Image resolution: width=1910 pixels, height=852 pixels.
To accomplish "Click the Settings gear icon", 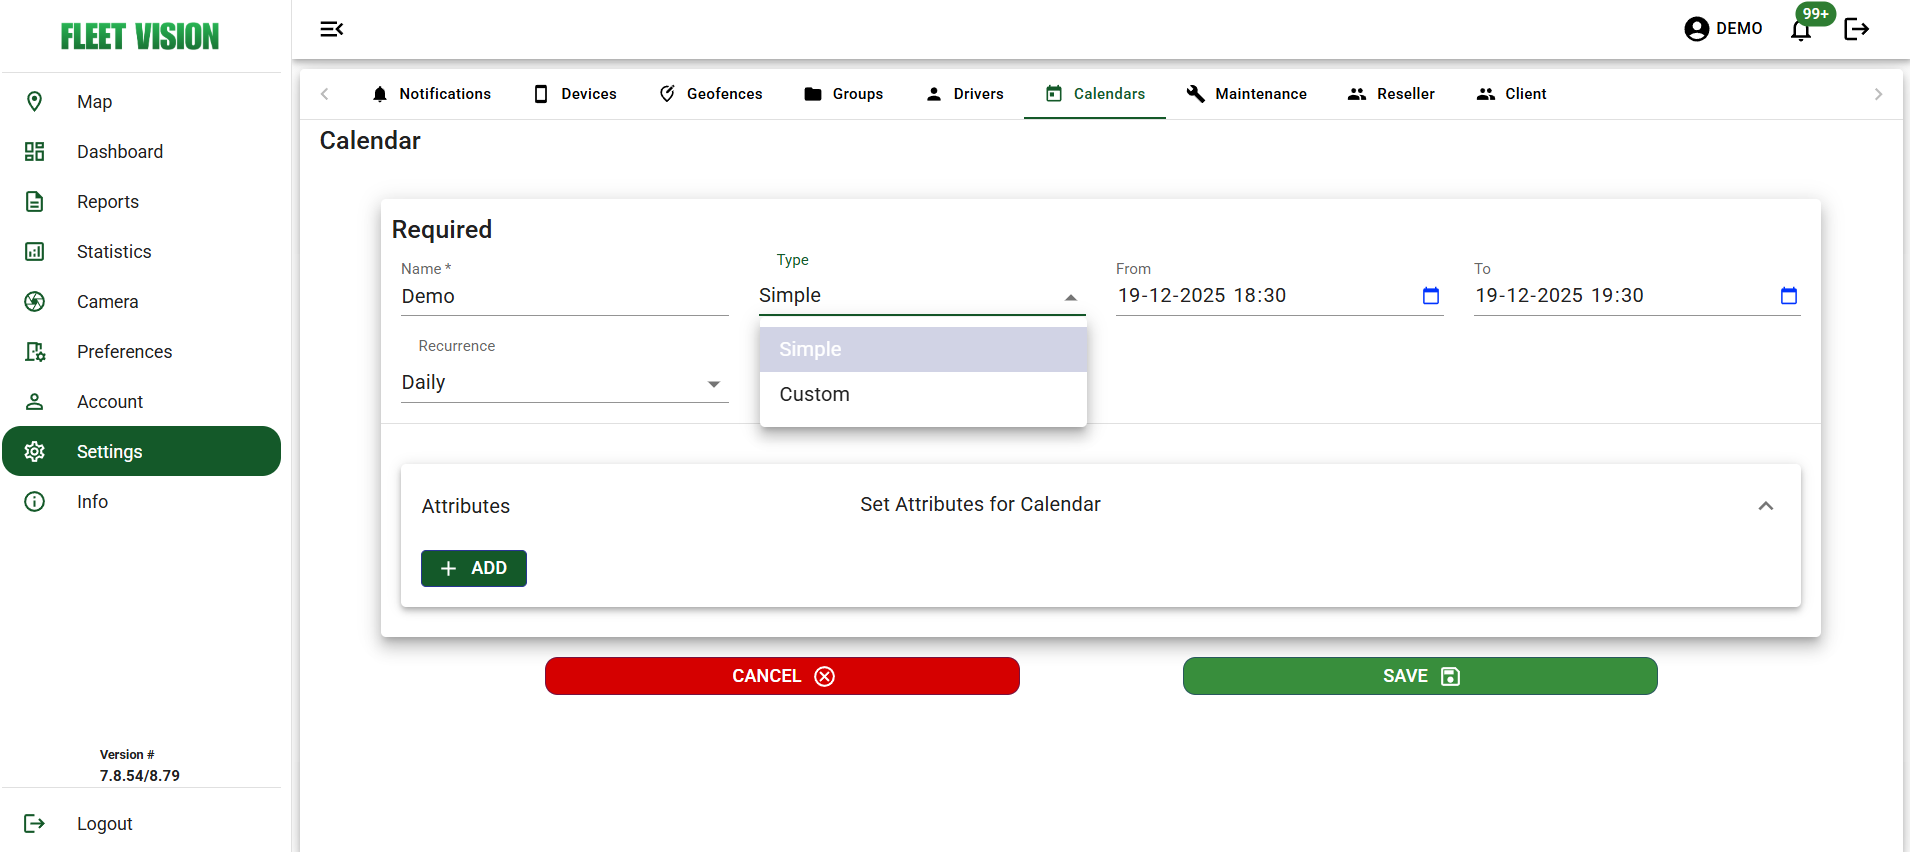I will (x=34, y=451).
